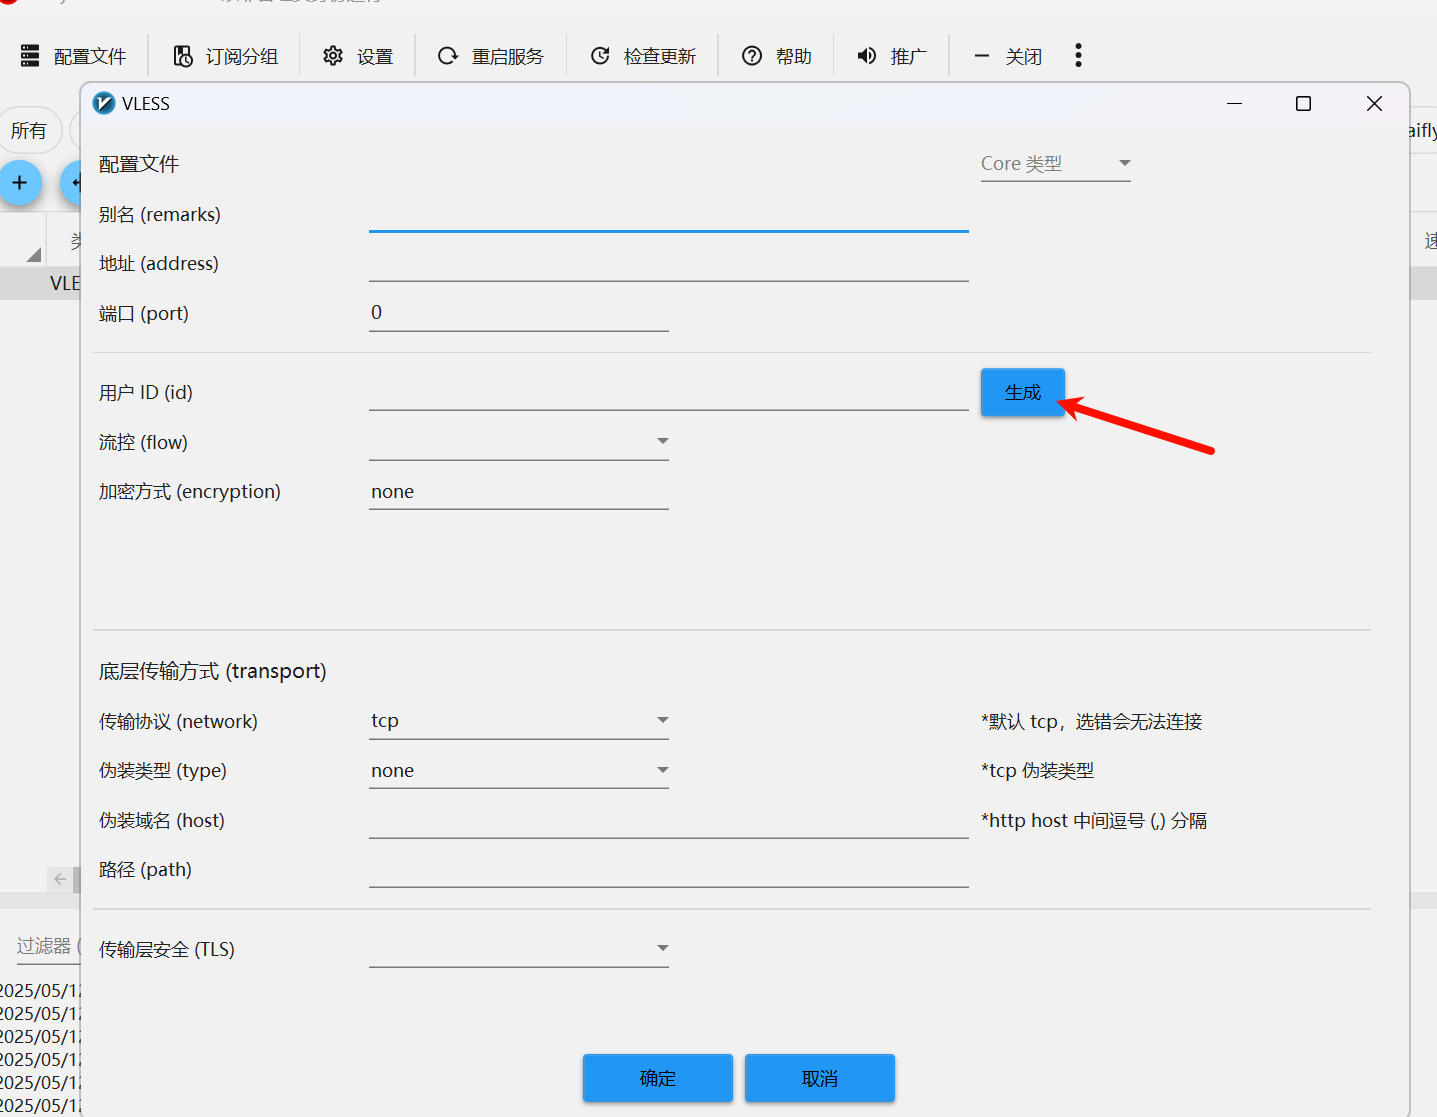The image size is (1437, 1117).
Task: Click the 配置文件 server list icon
Action: point(30,56)
